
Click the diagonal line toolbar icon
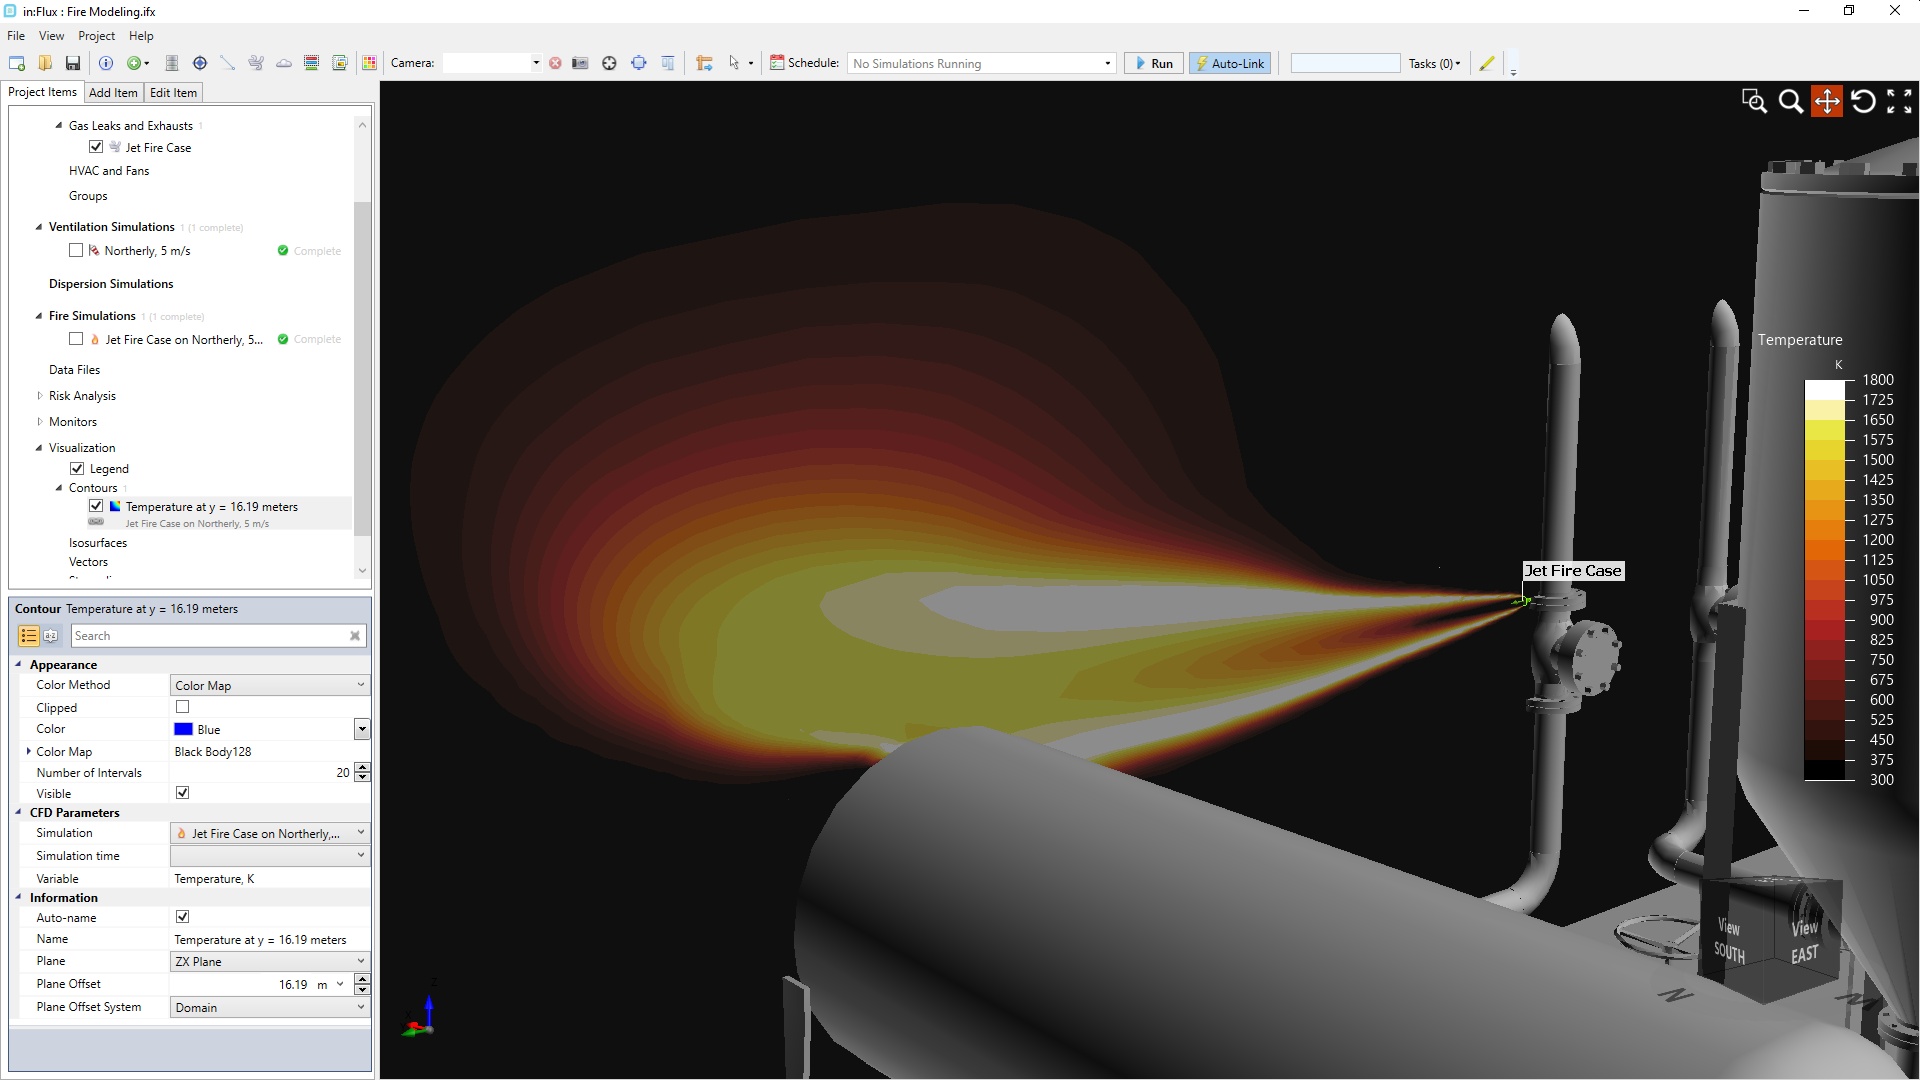pyautogui.click(x=228, y=63)
